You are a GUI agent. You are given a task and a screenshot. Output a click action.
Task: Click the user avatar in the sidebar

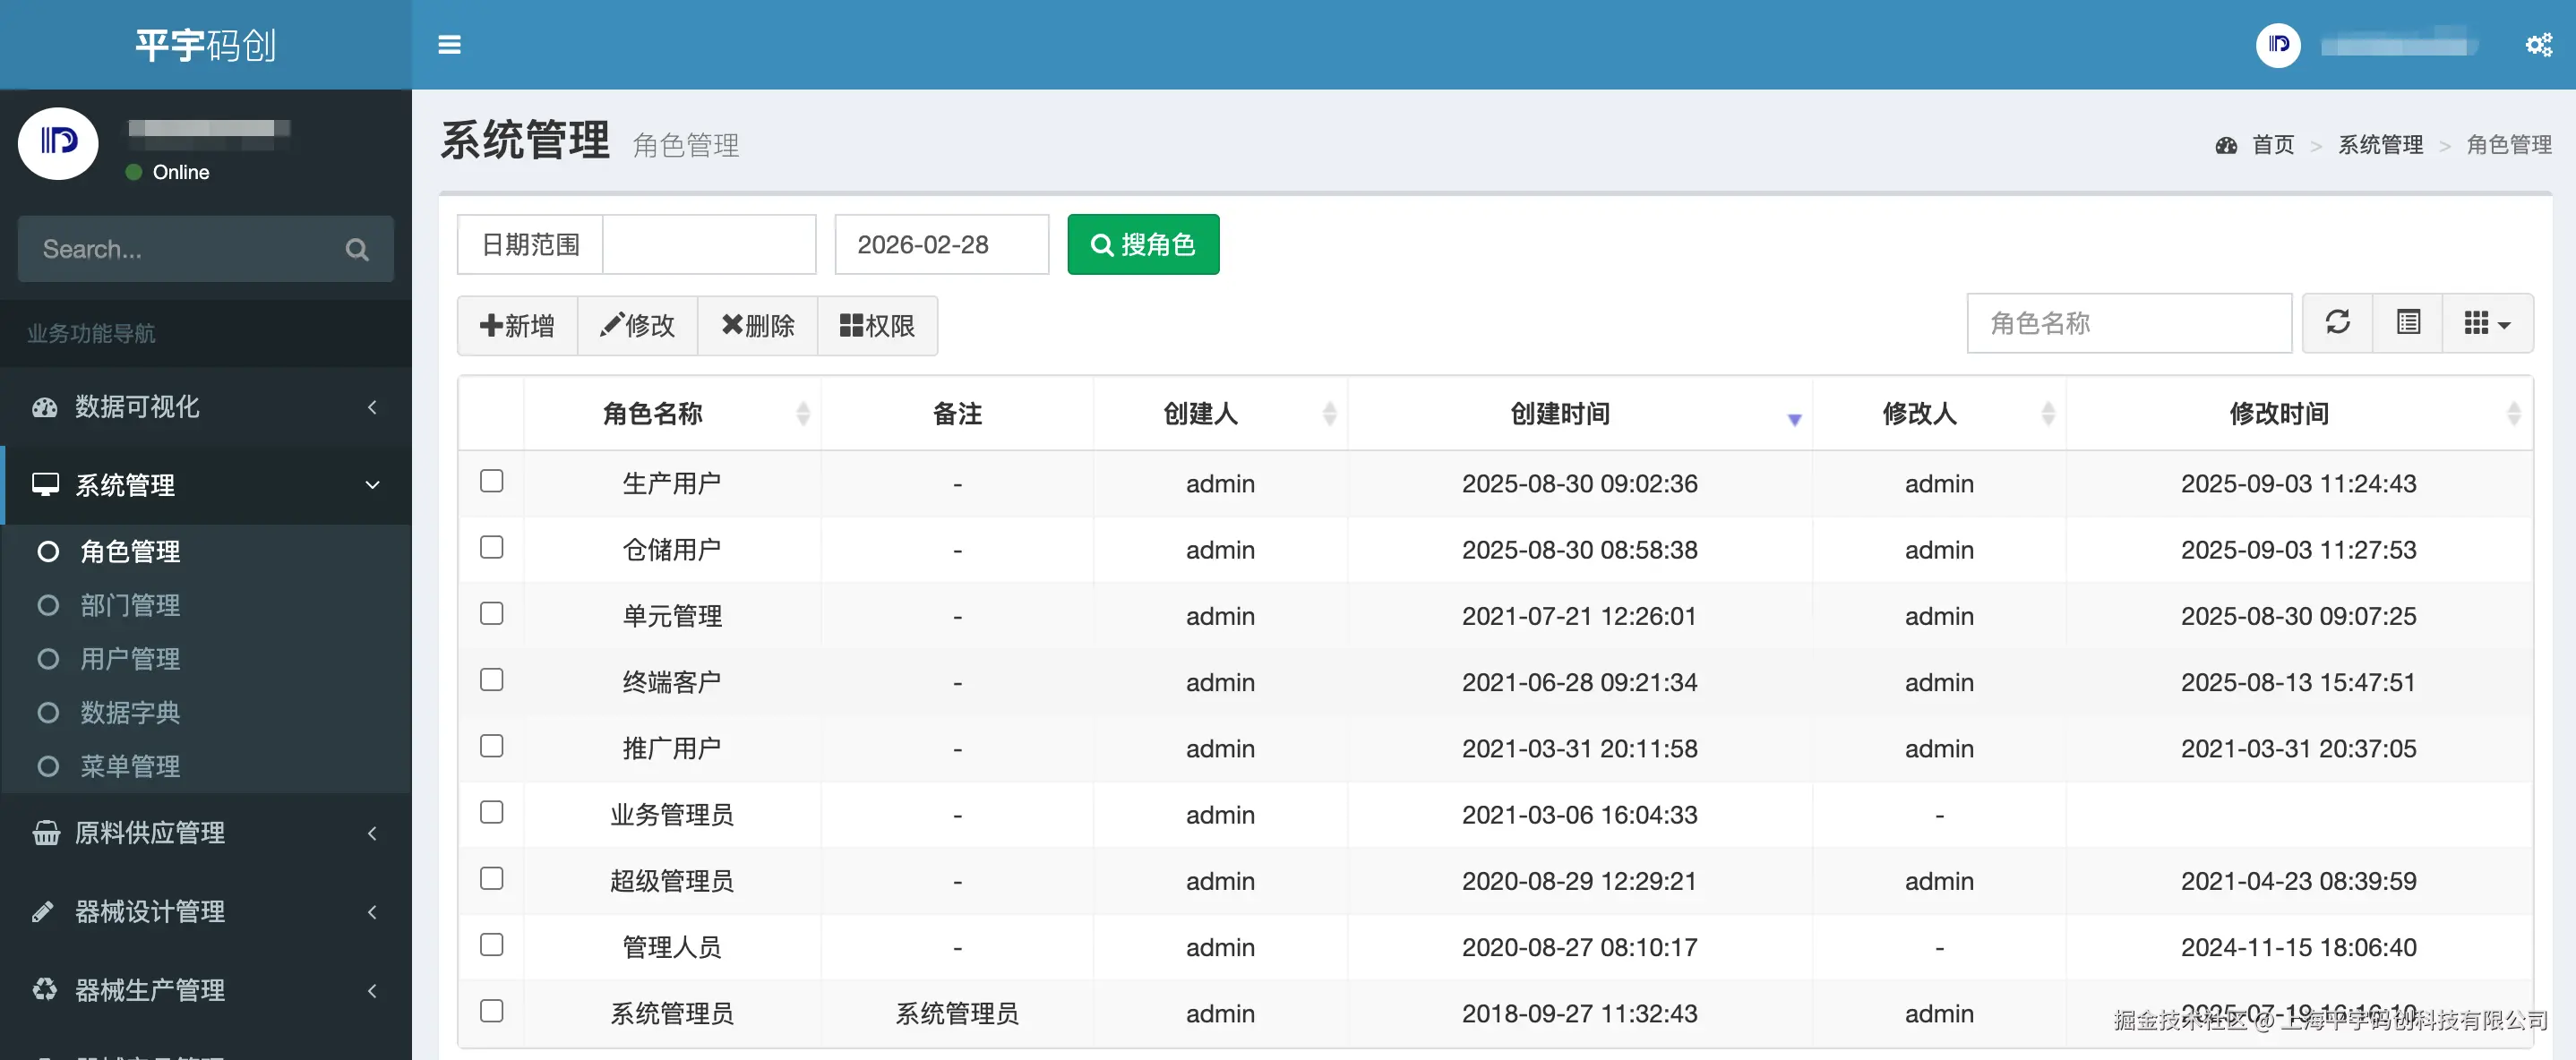click(x=57, y=143)
